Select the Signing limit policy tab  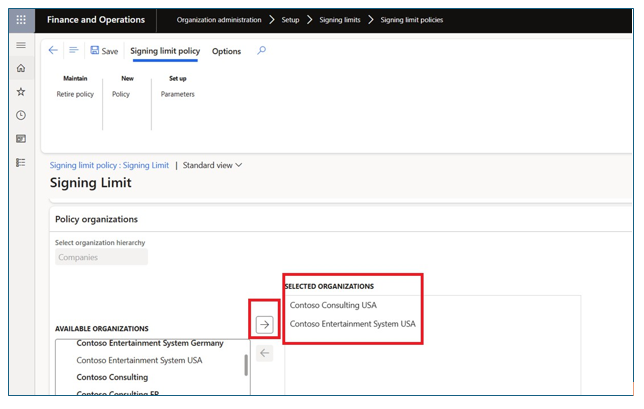pyautogui.click(x=165, y=51)
